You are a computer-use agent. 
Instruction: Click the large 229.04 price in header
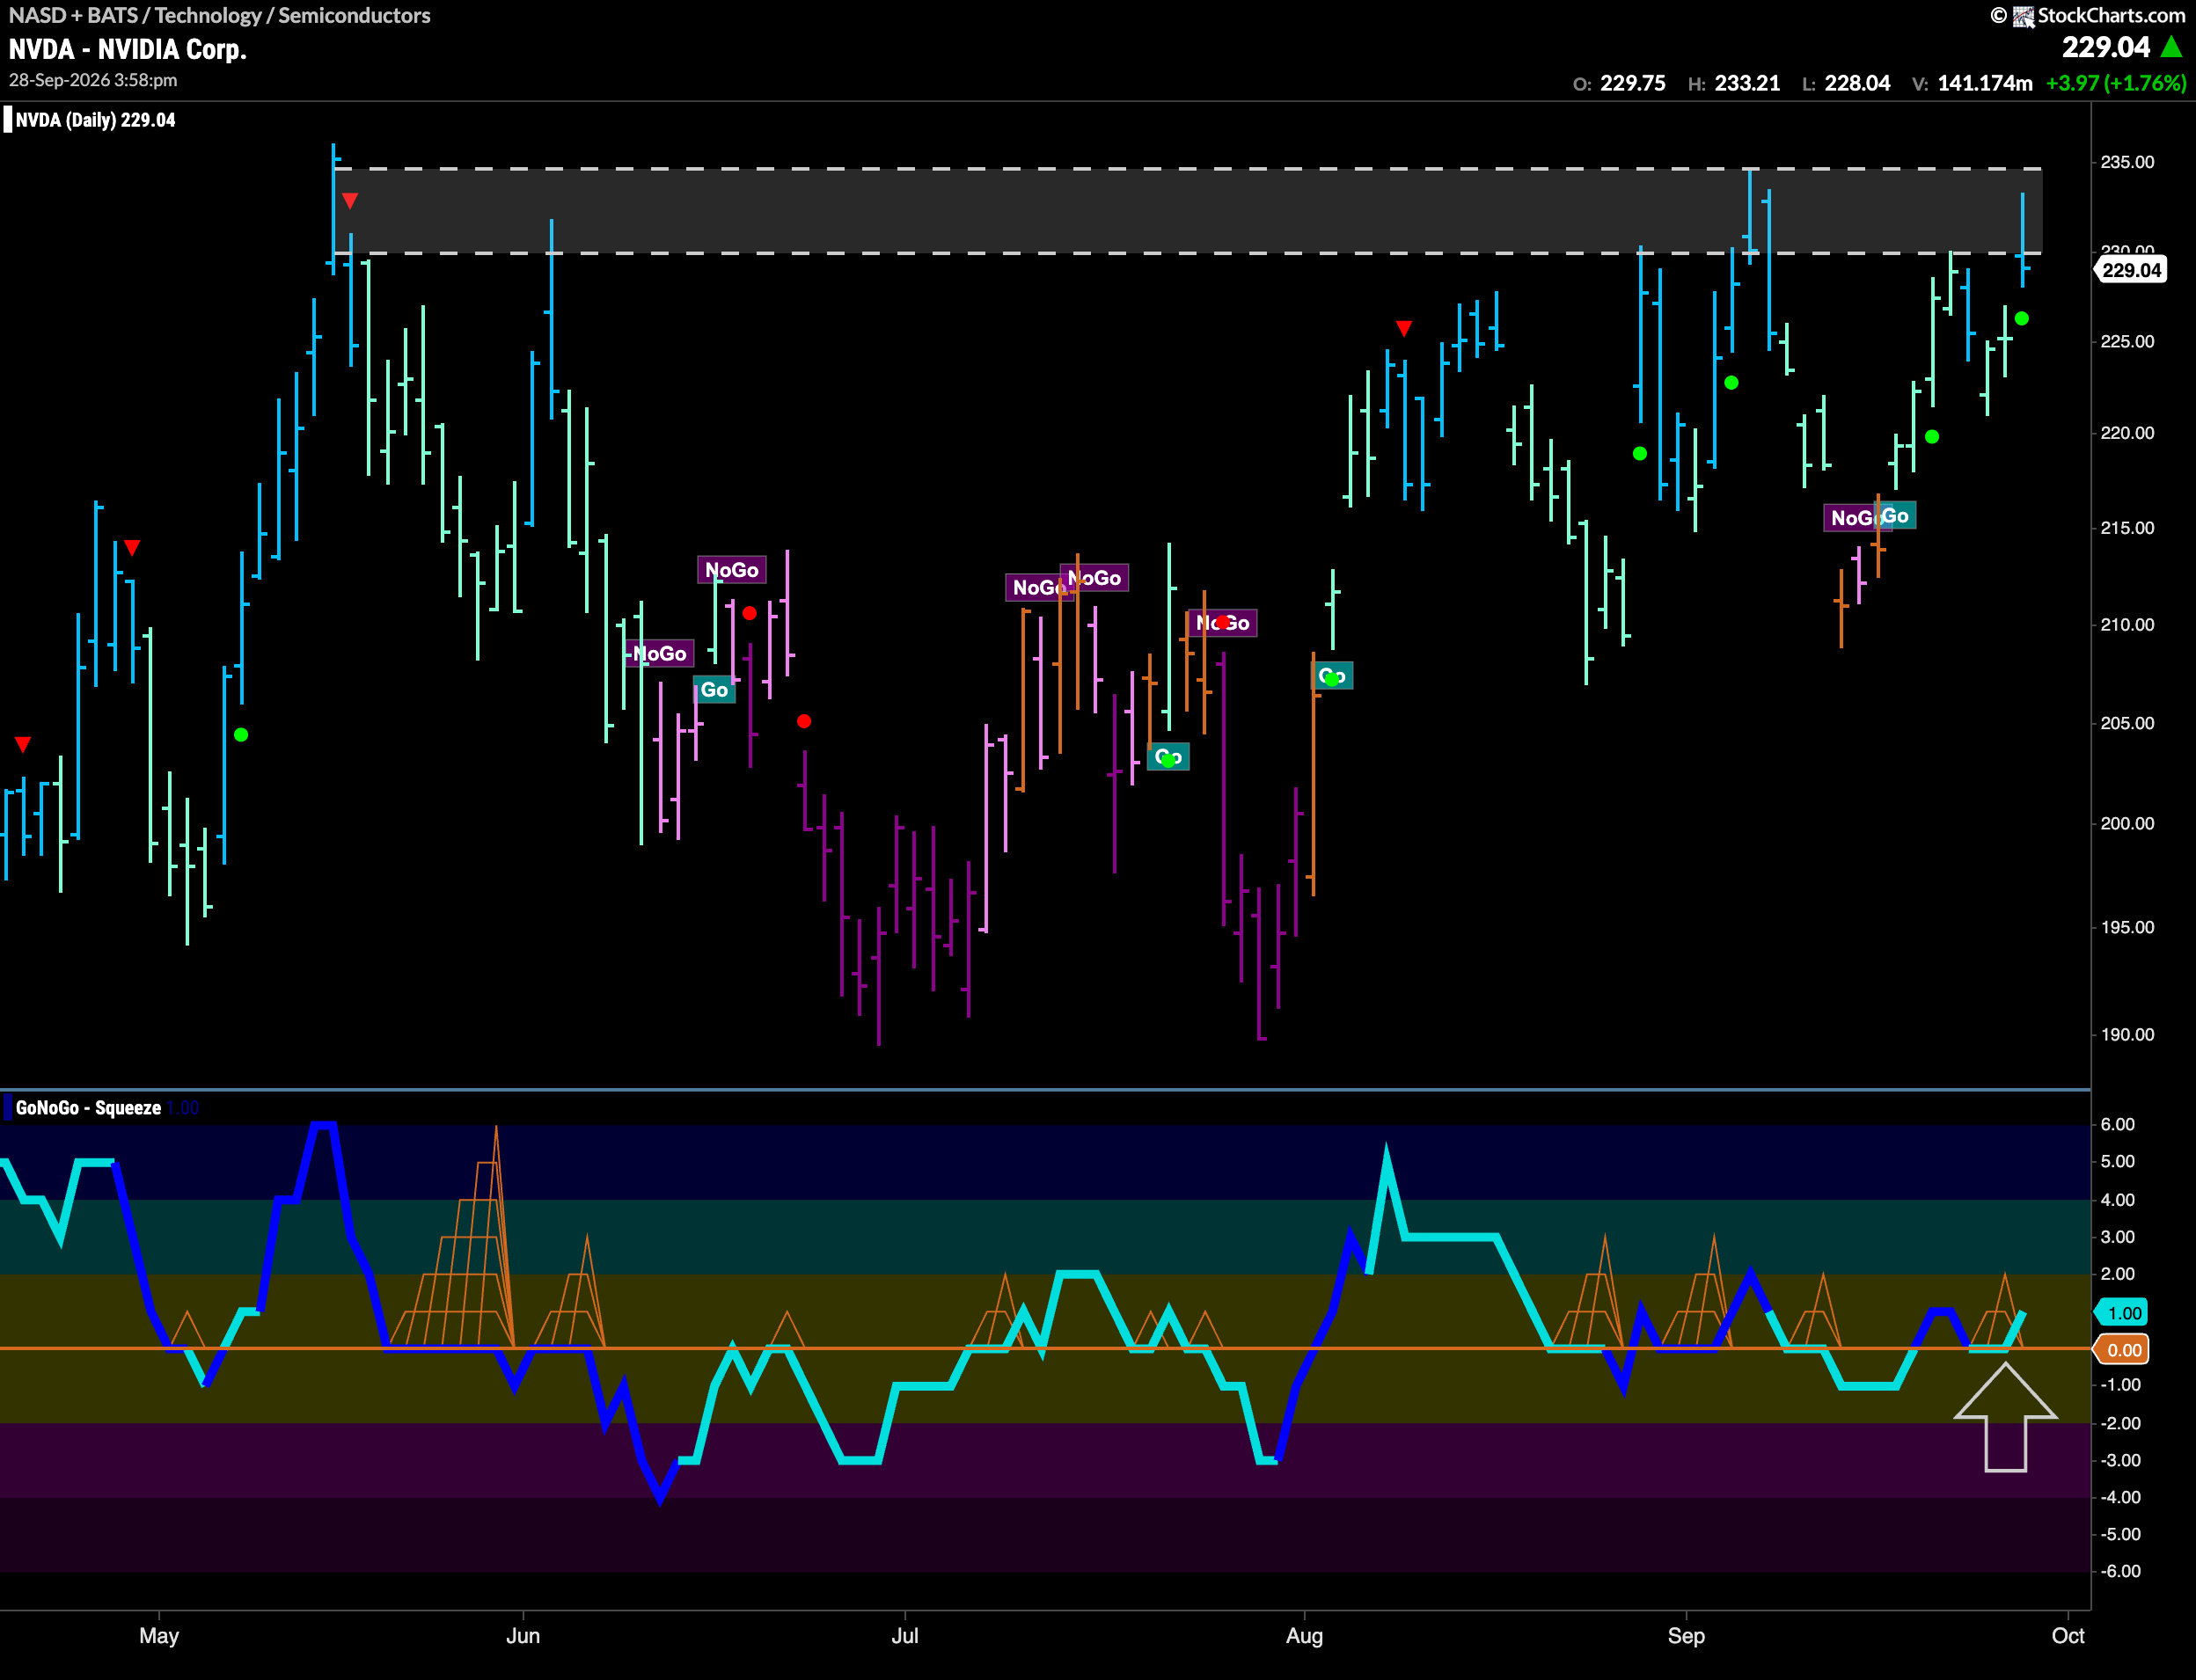coord(2106,47)
